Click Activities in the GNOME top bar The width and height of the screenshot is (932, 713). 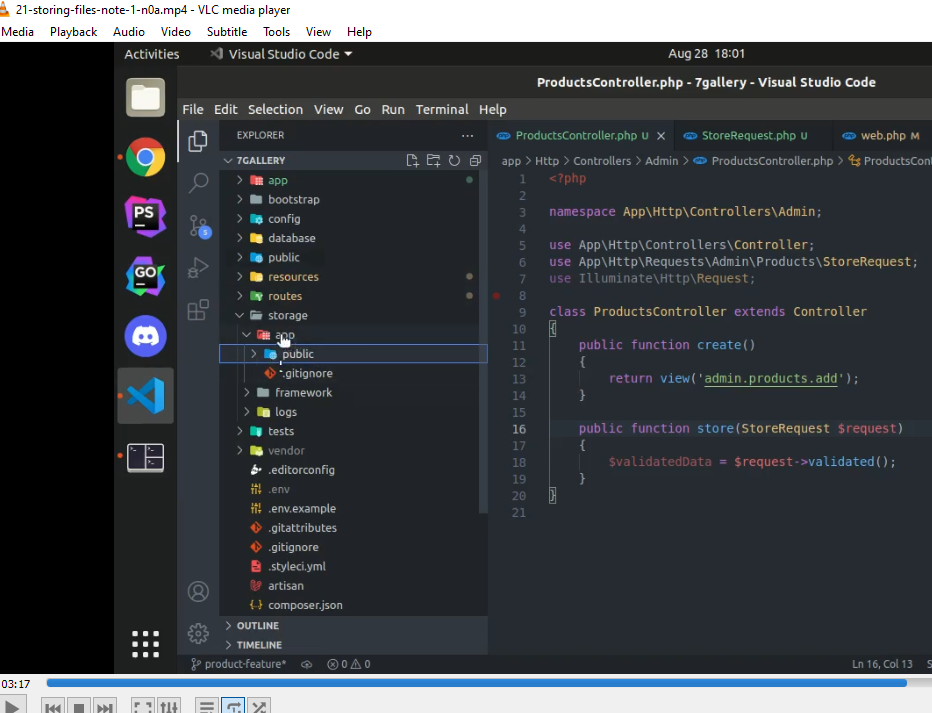[152, 54]
